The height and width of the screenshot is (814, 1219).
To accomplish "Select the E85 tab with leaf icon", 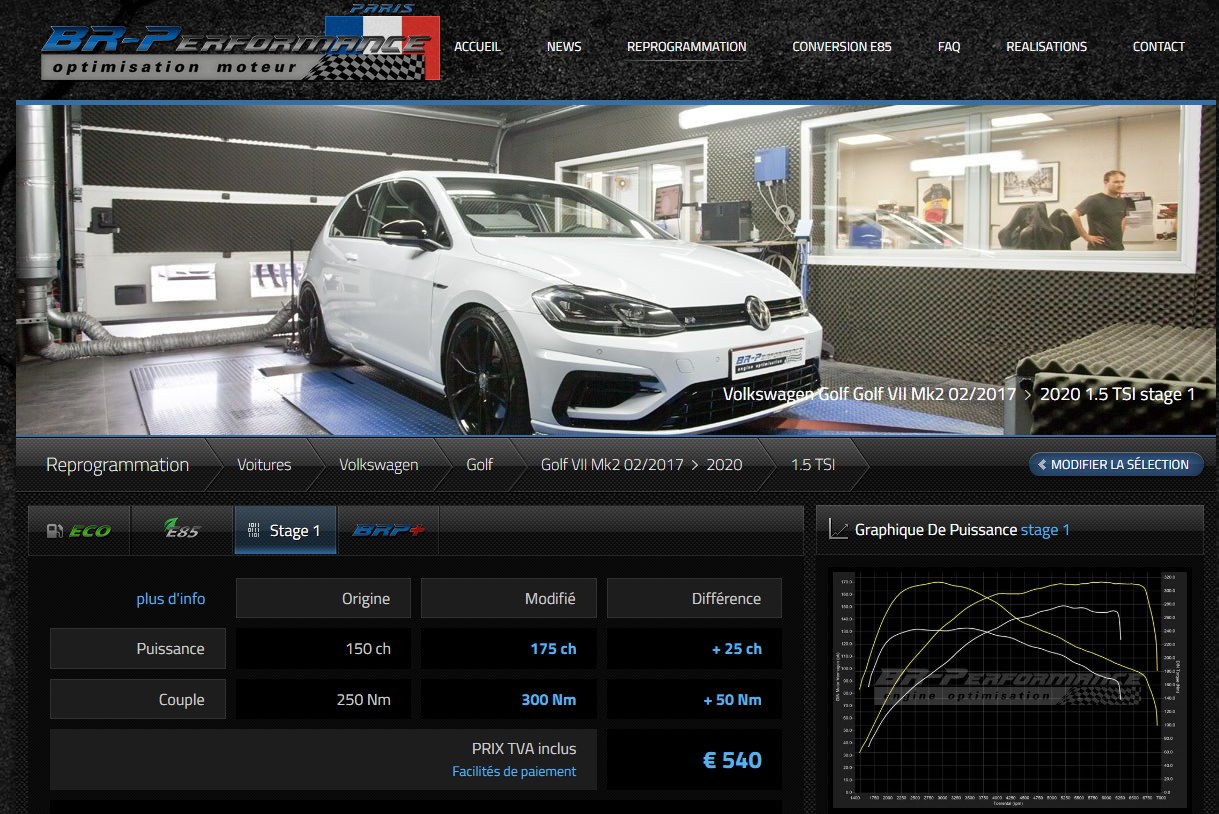I will 182,530.
